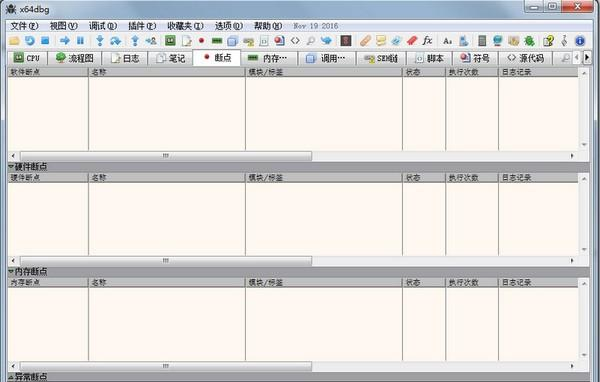600x382 pixels.
Task: Click the Step Over toolbar icon
Action: click(115, 41)
